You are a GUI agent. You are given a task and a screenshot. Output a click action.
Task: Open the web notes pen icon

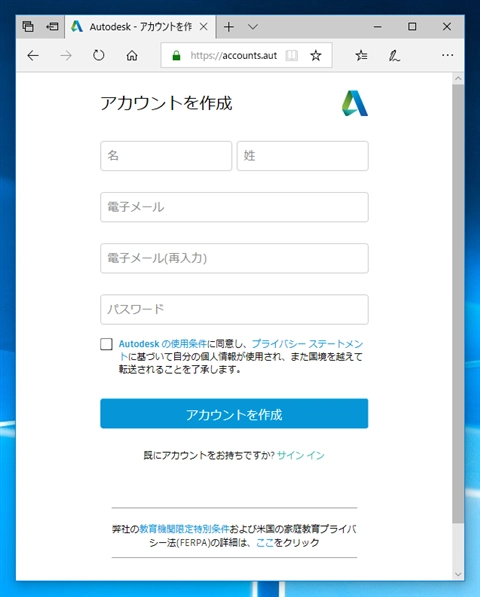pos(394,56)
